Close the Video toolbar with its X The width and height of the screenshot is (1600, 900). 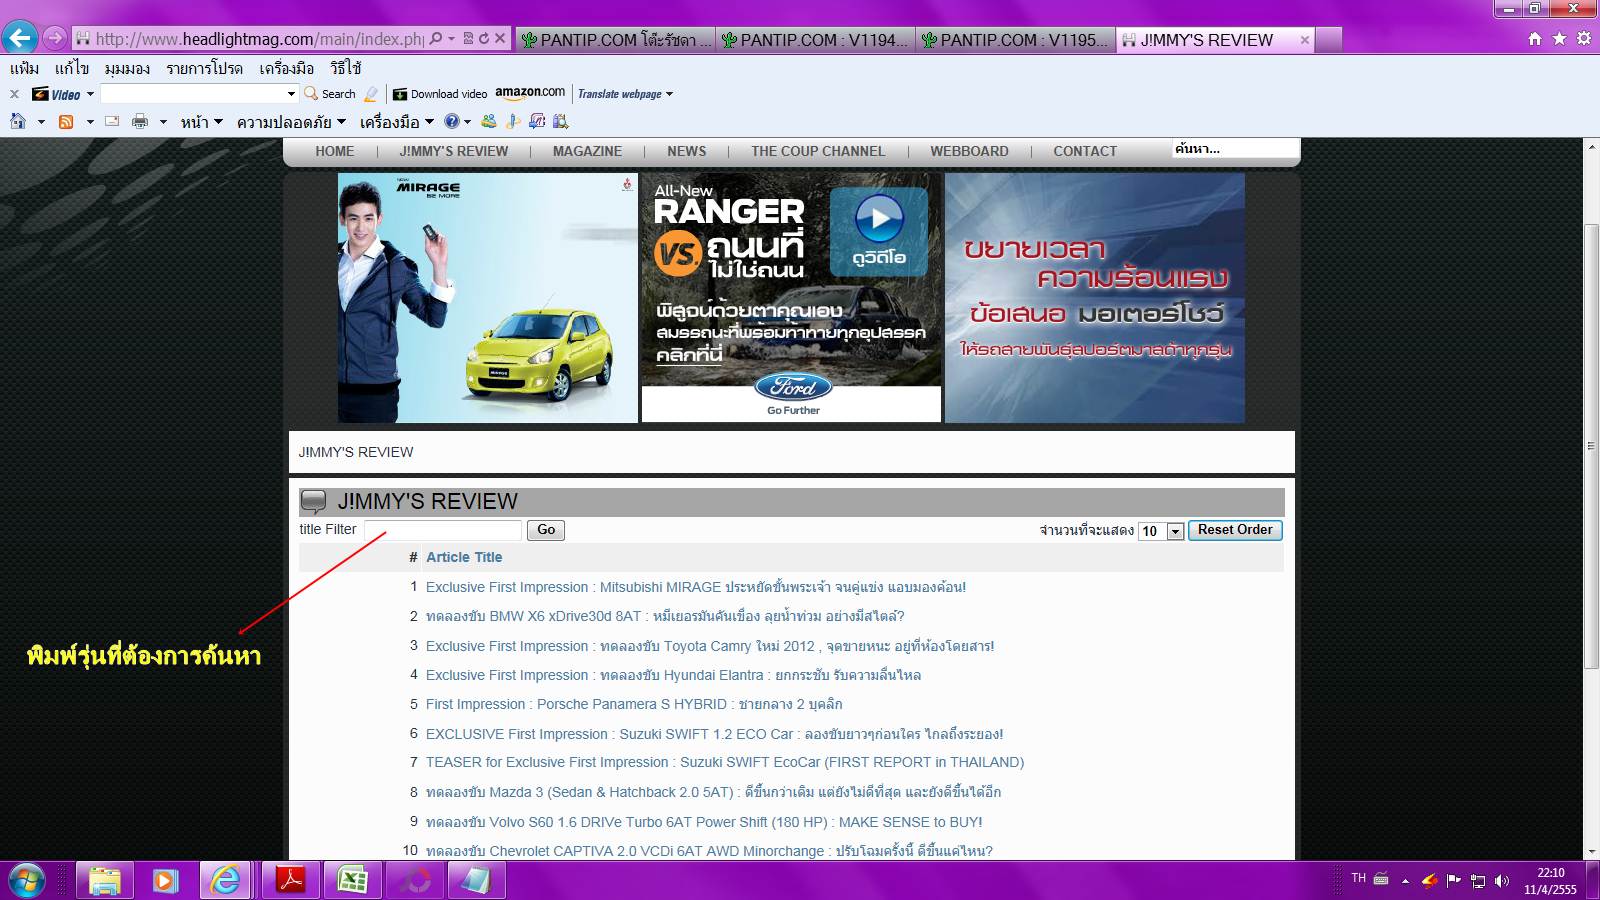click(14, 94)
